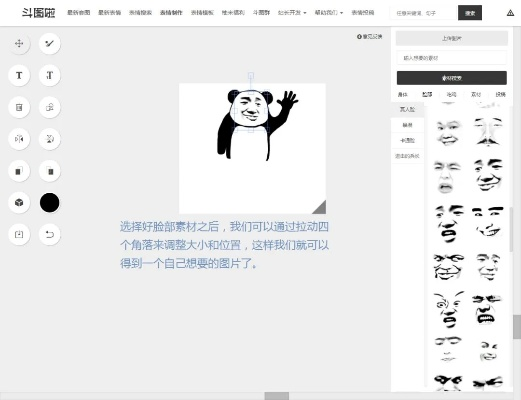Pick the gritted-teeth angry face thumbnail

[487, 310]
